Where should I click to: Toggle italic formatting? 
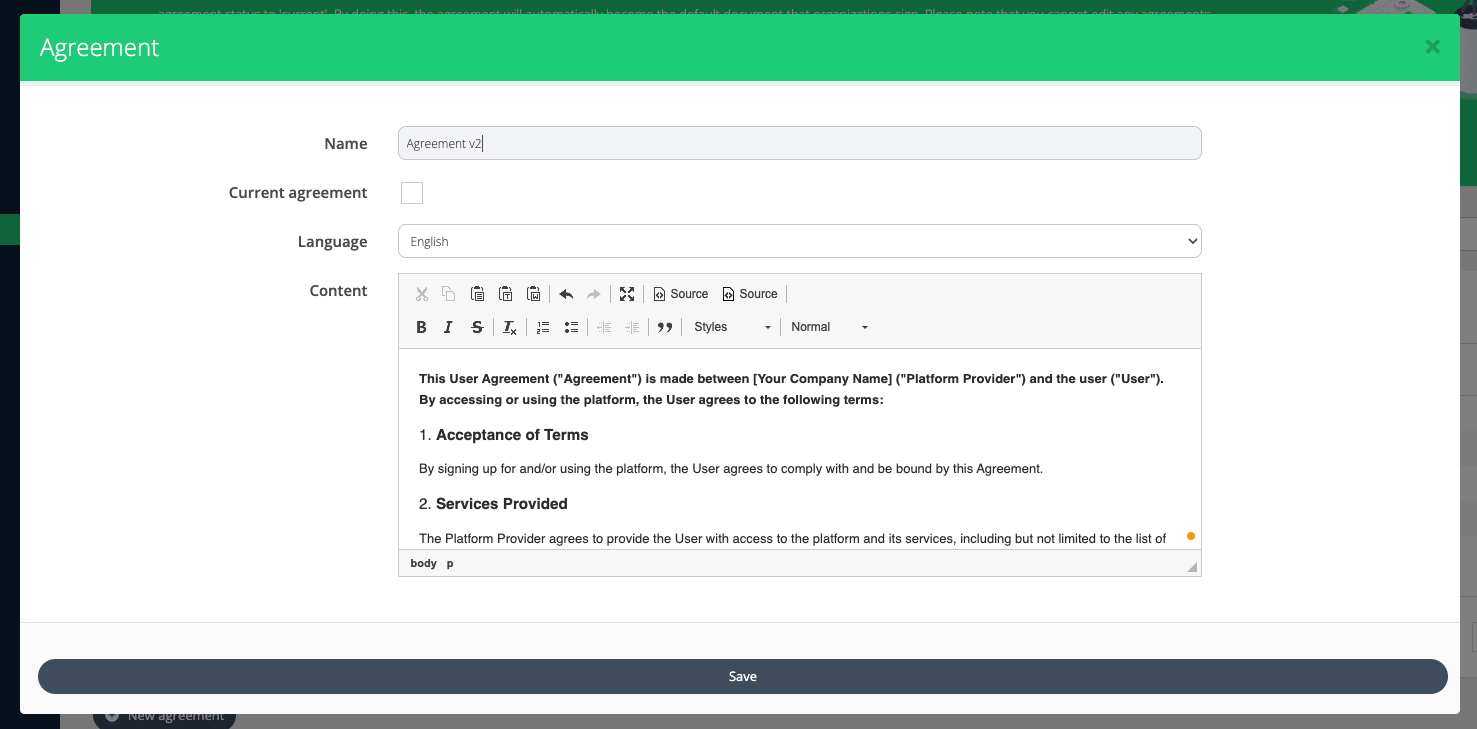(448, 327)
